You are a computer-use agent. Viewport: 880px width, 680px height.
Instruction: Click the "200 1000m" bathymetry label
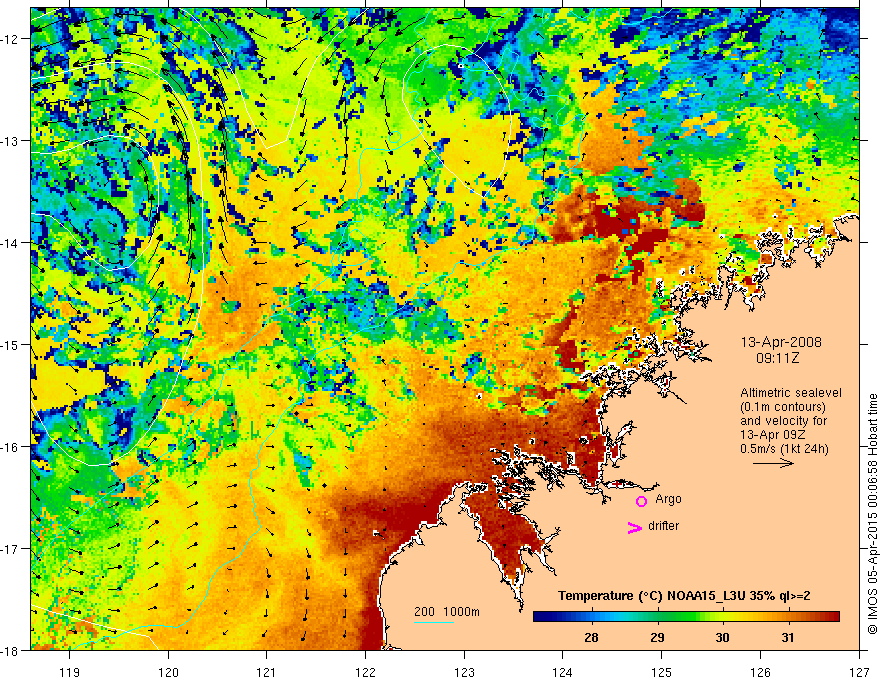[447, 612]
